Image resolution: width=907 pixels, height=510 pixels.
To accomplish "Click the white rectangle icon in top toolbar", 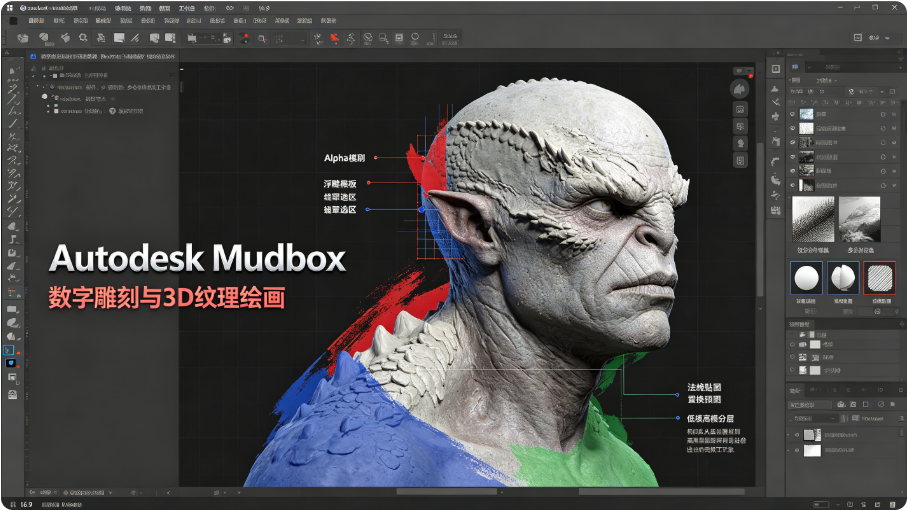I will point(119,38).
